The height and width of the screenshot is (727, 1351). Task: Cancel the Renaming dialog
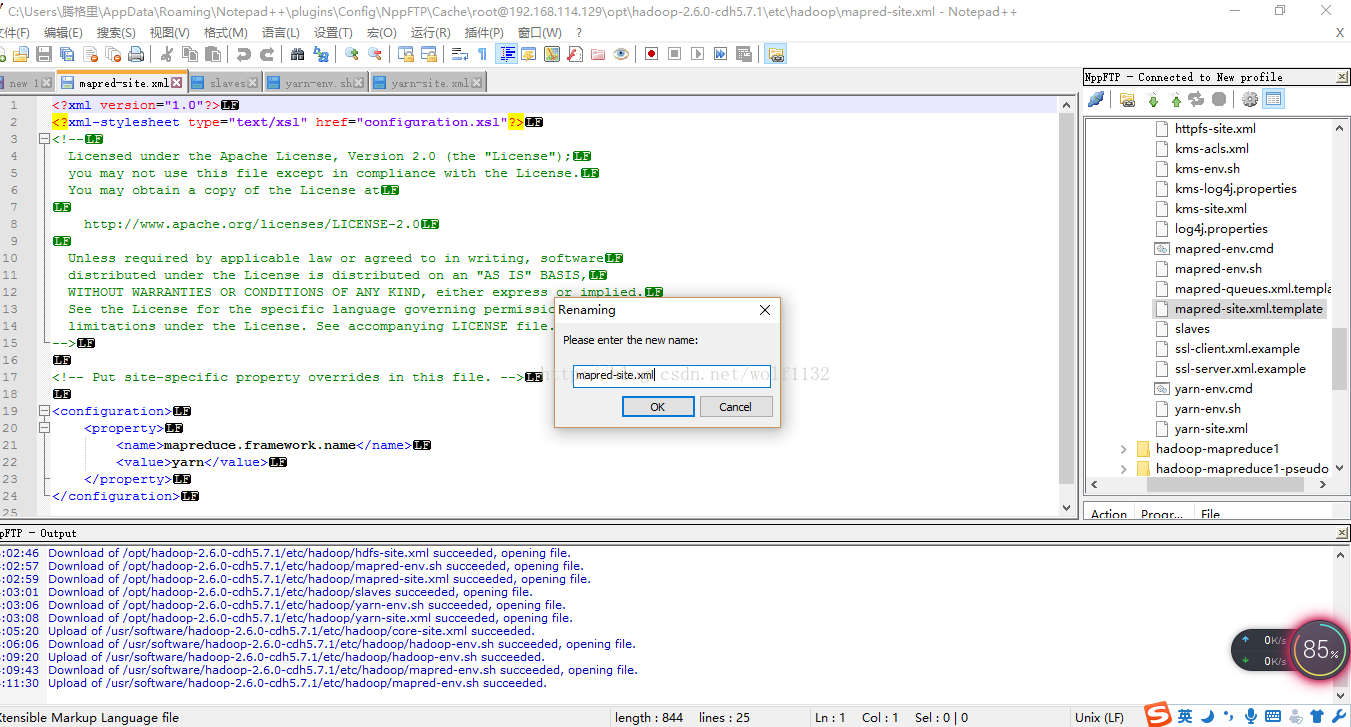pos(735,406)
